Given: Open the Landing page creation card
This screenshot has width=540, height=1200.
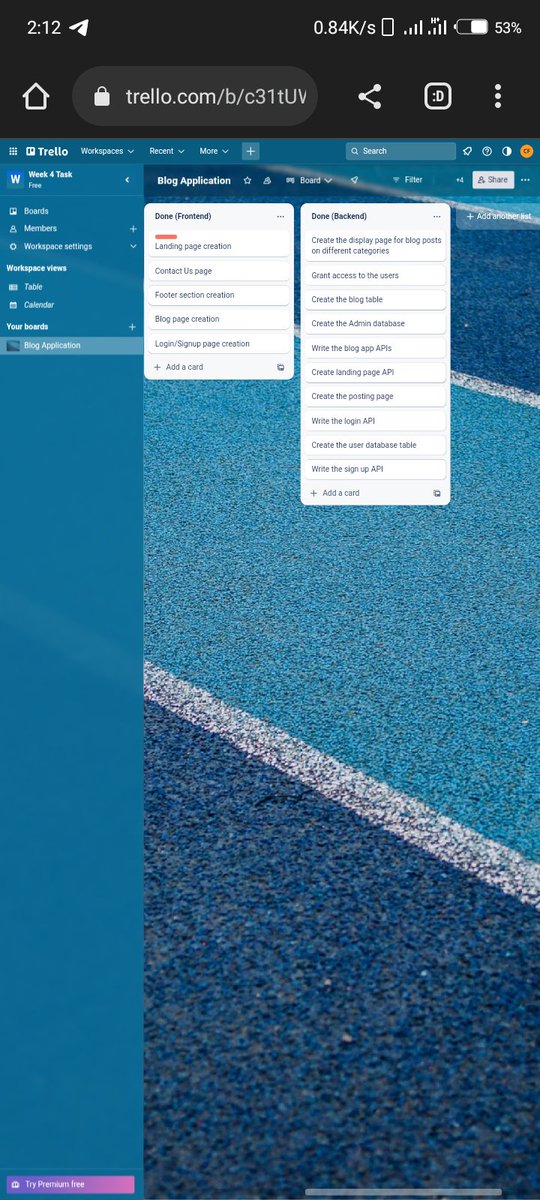Looking at the screenshot, I should point(219,243).
